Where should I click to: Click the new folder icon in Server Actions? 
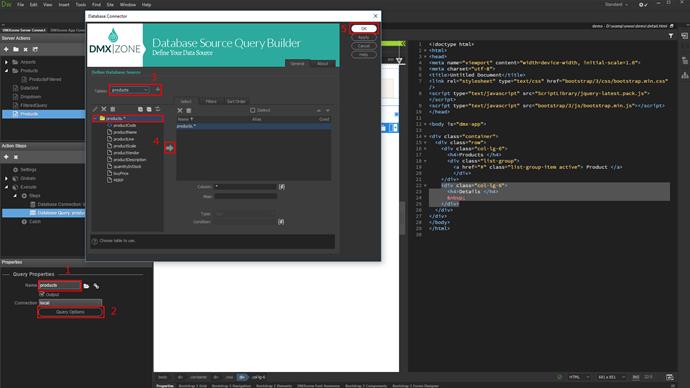pyautogui.click(x=16, y=49)
